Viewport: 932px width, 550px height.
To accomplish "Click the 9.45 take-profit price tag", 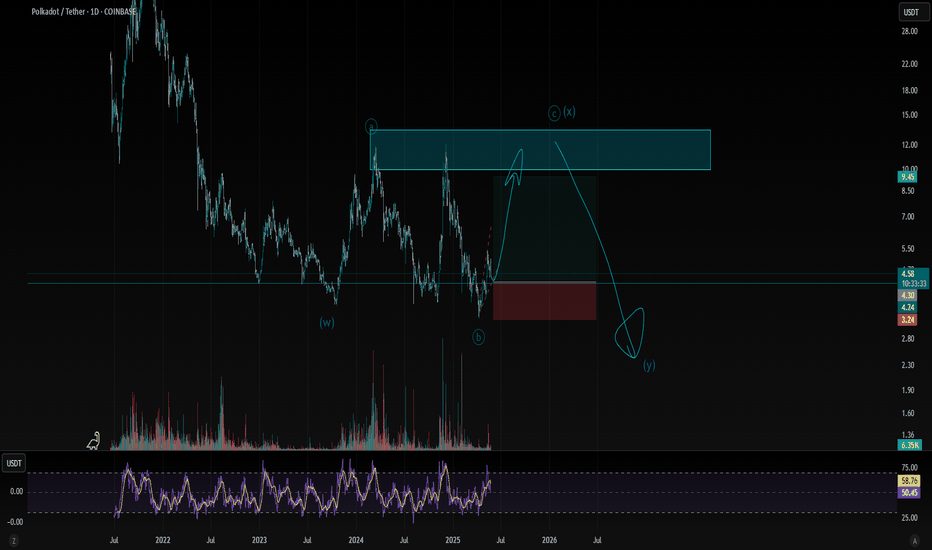I will pyautogui.click(x=907, y=177).
